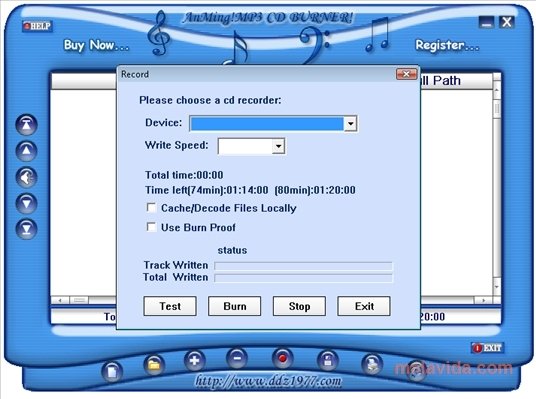Click the Test button
The width and height of the screenshot is (536, 399).
(170, 306)
